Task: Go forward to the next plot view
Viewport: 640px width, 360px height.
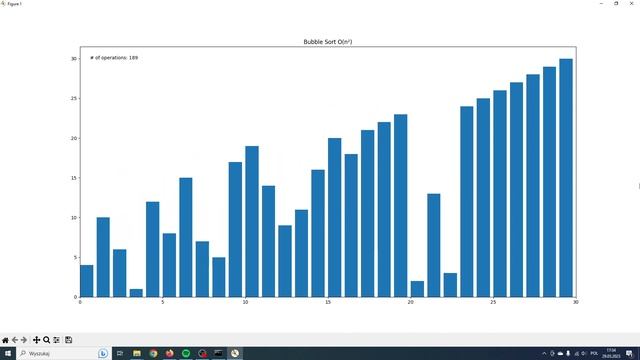Action: [x=24, y=340]
